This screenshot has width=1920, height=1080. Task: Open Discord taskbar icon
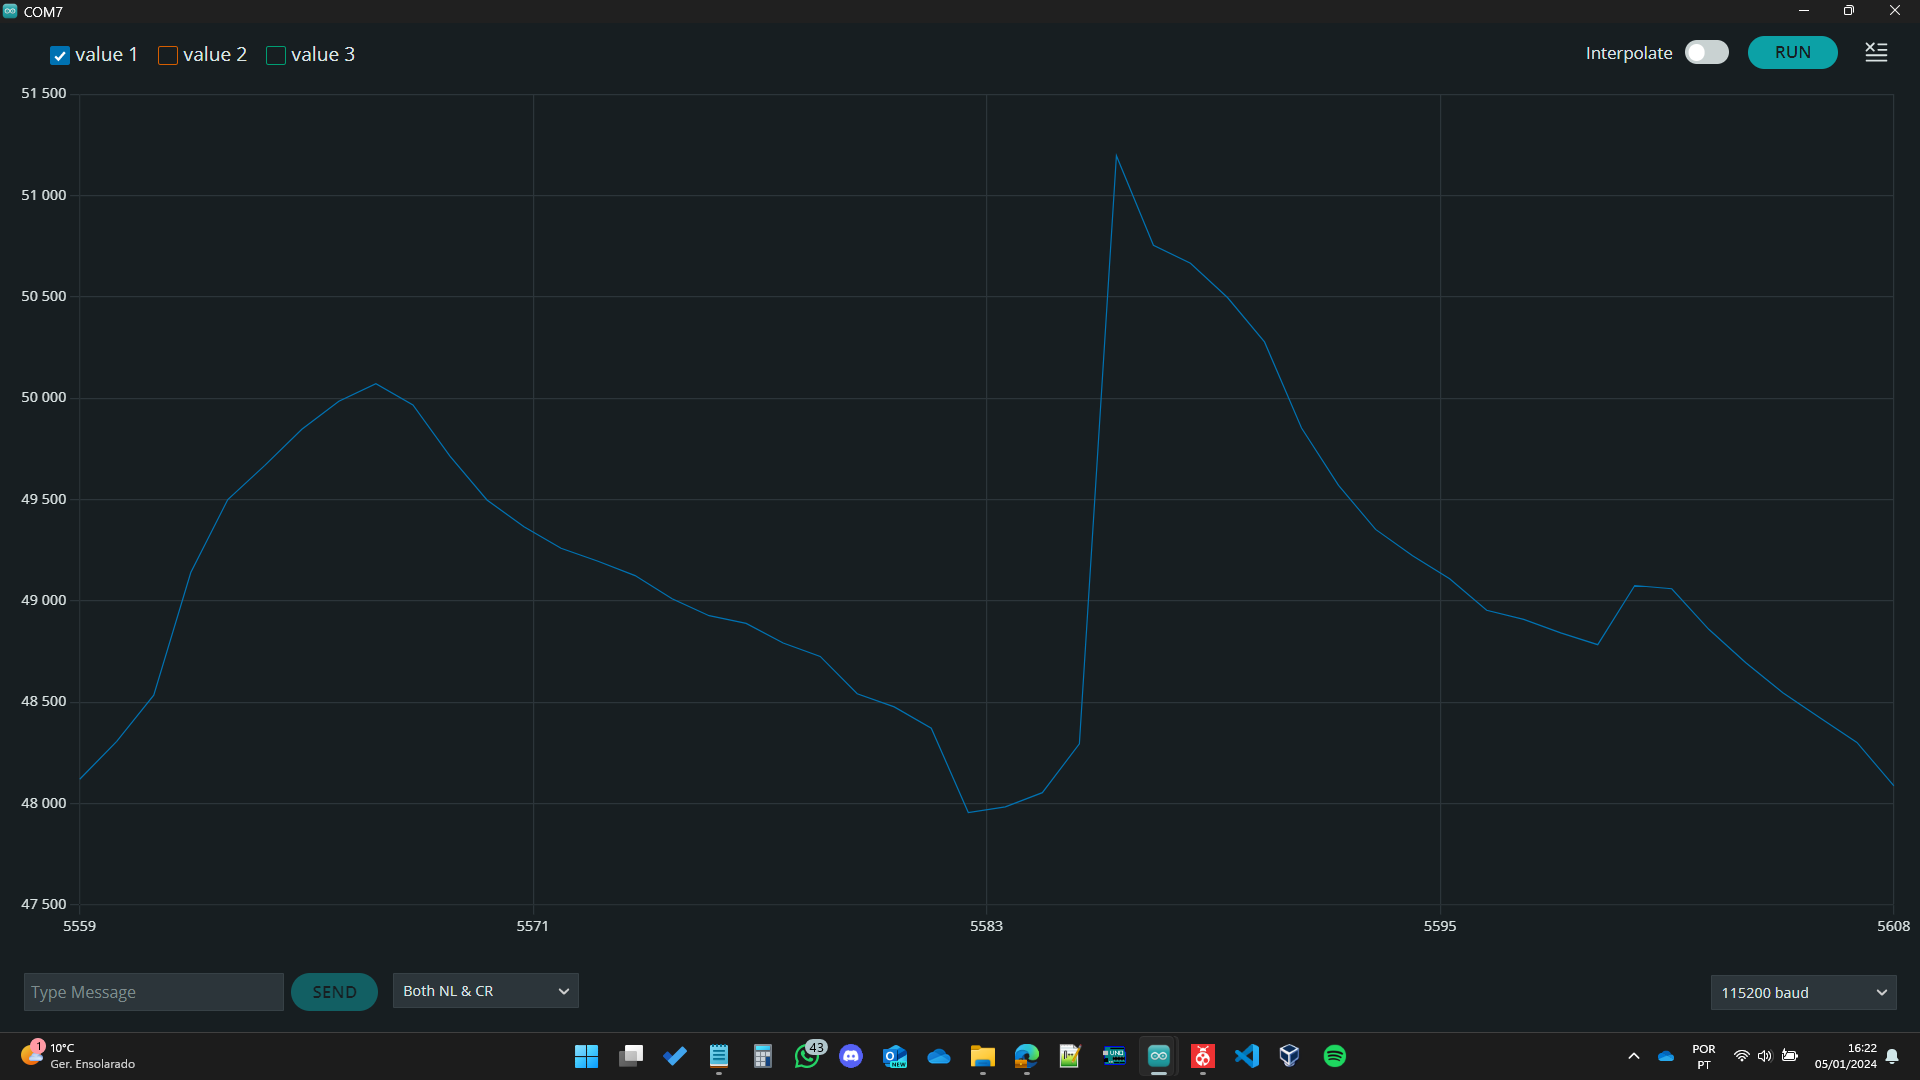851,1056
